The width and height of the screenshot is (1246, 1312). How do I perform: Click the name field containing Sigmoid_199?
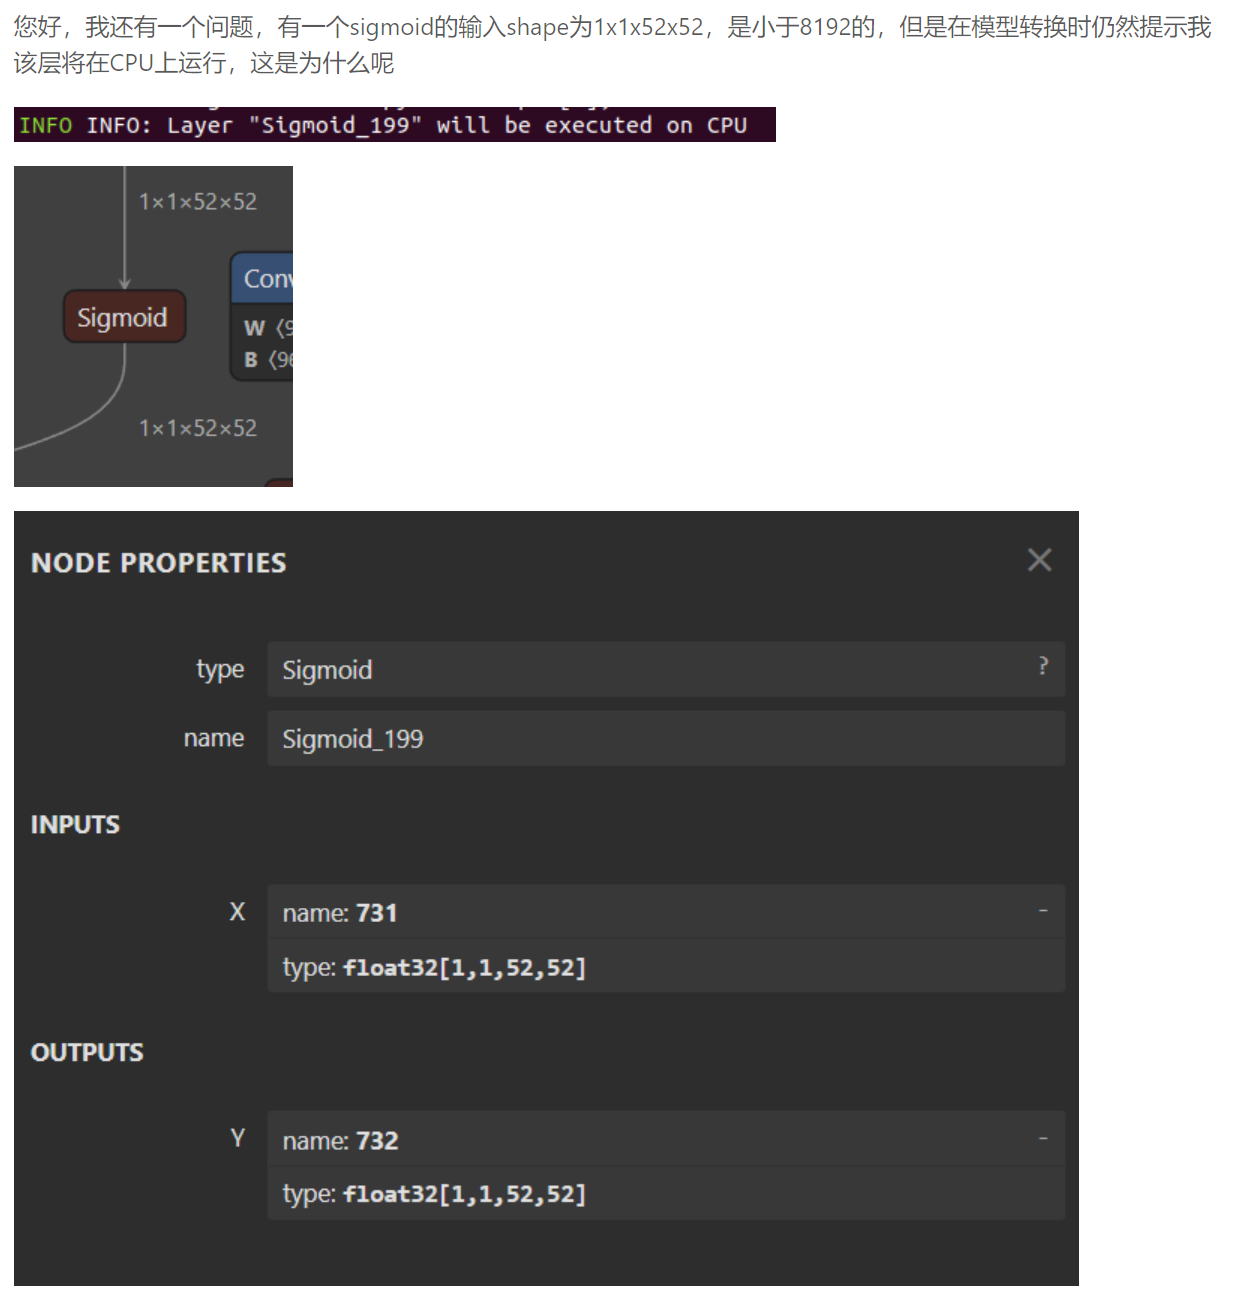pos(665,739)
